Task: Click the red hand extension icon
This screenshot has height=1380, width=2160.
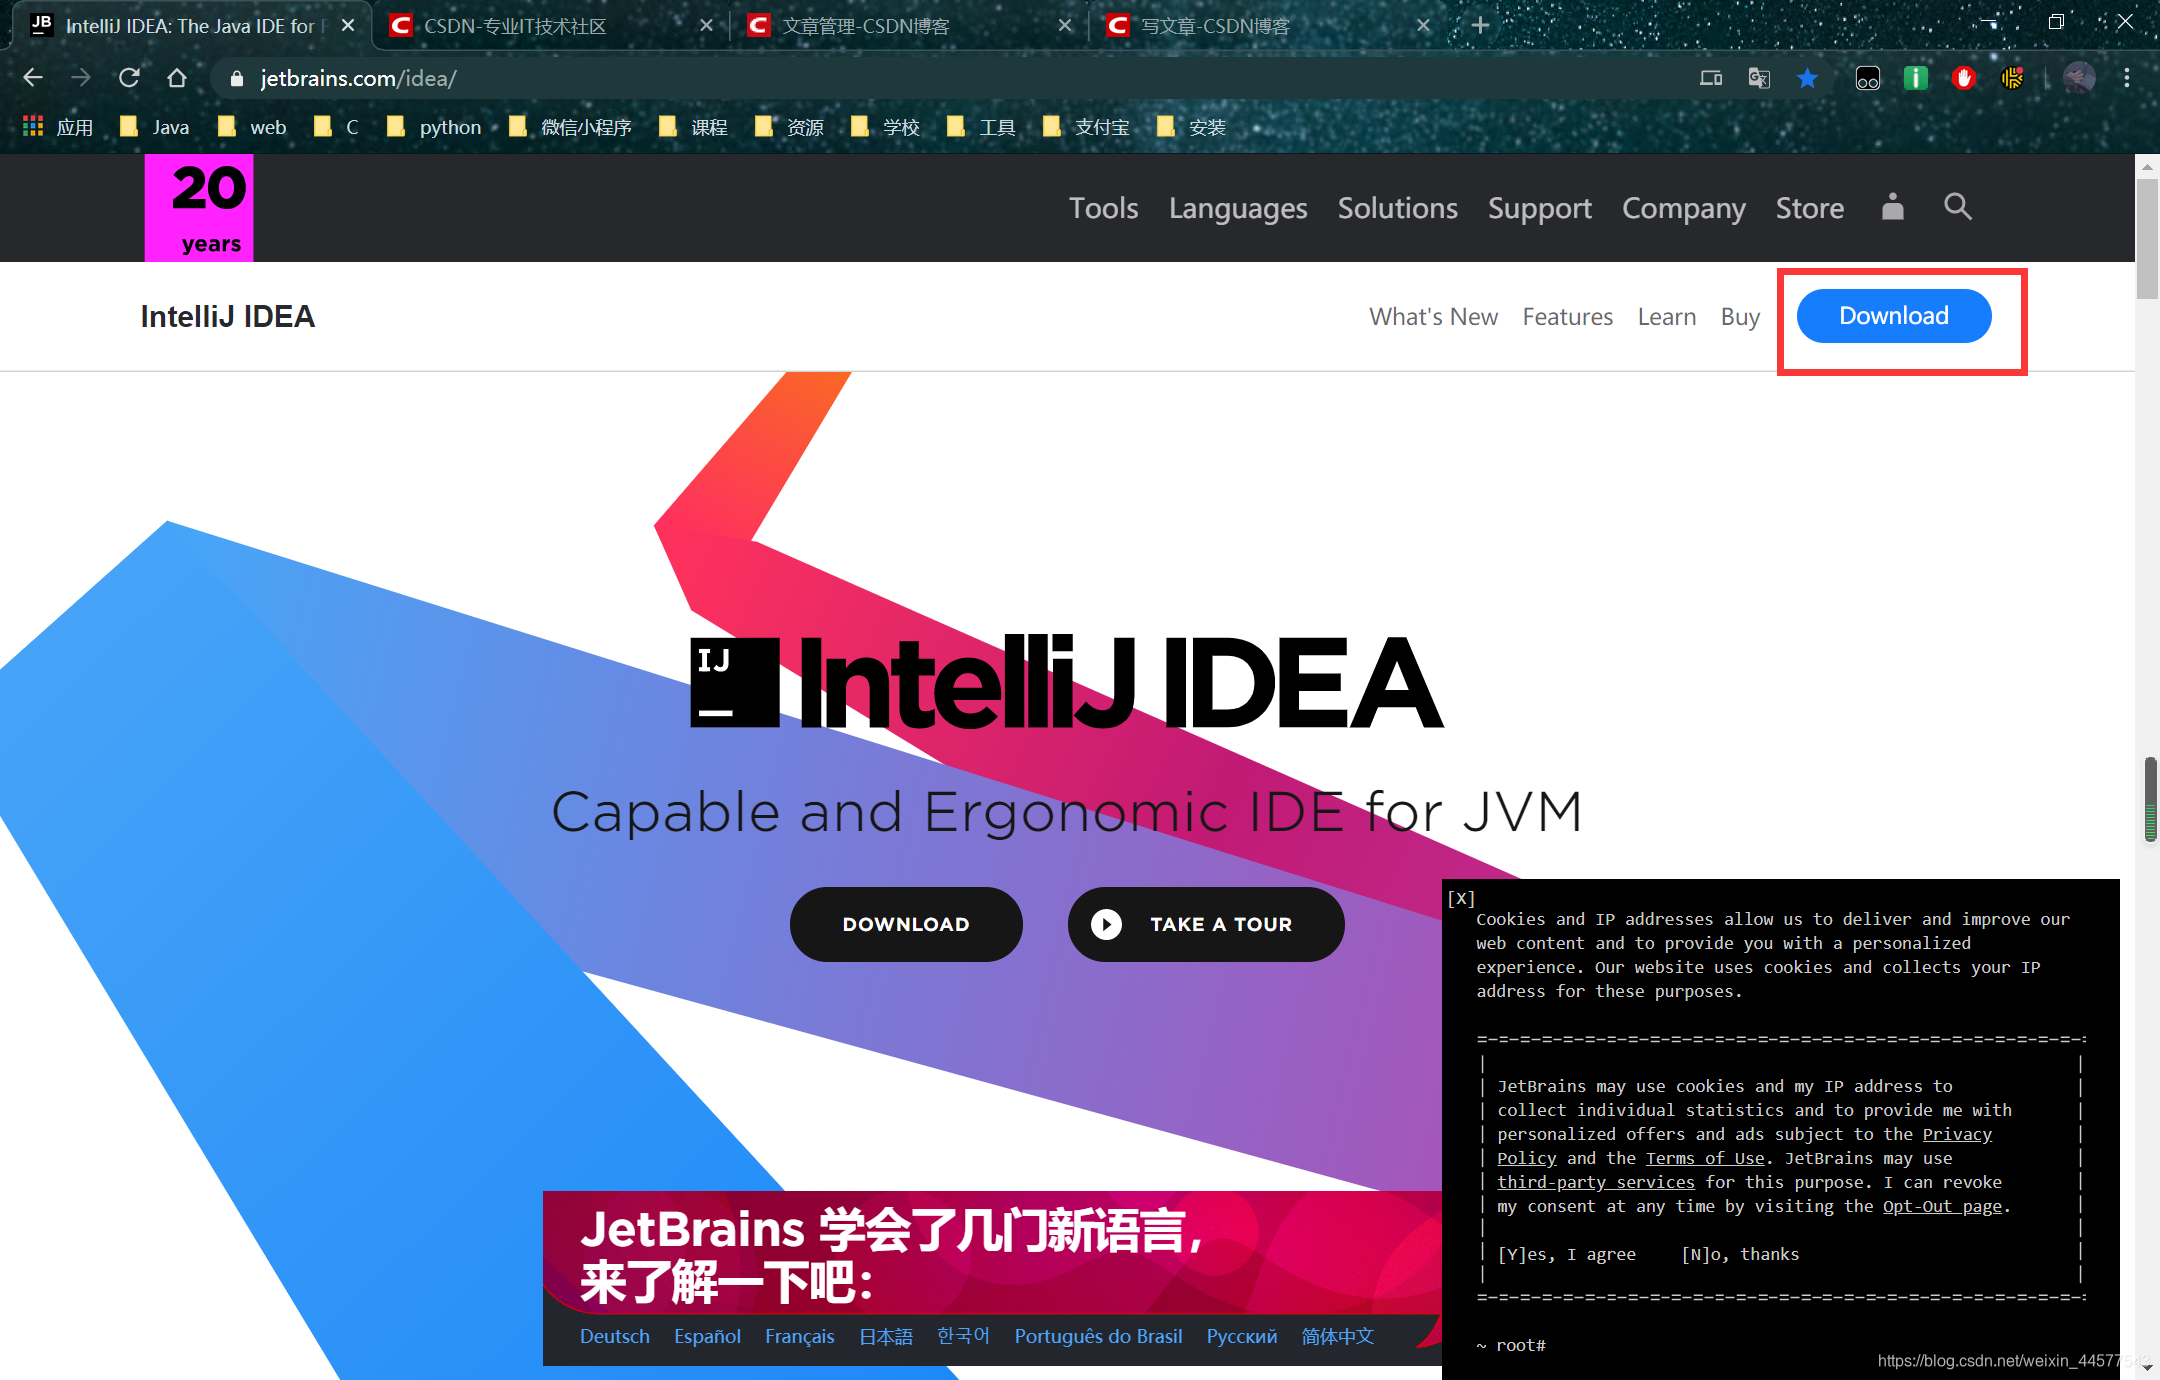Action: [x=1963, y=78]
